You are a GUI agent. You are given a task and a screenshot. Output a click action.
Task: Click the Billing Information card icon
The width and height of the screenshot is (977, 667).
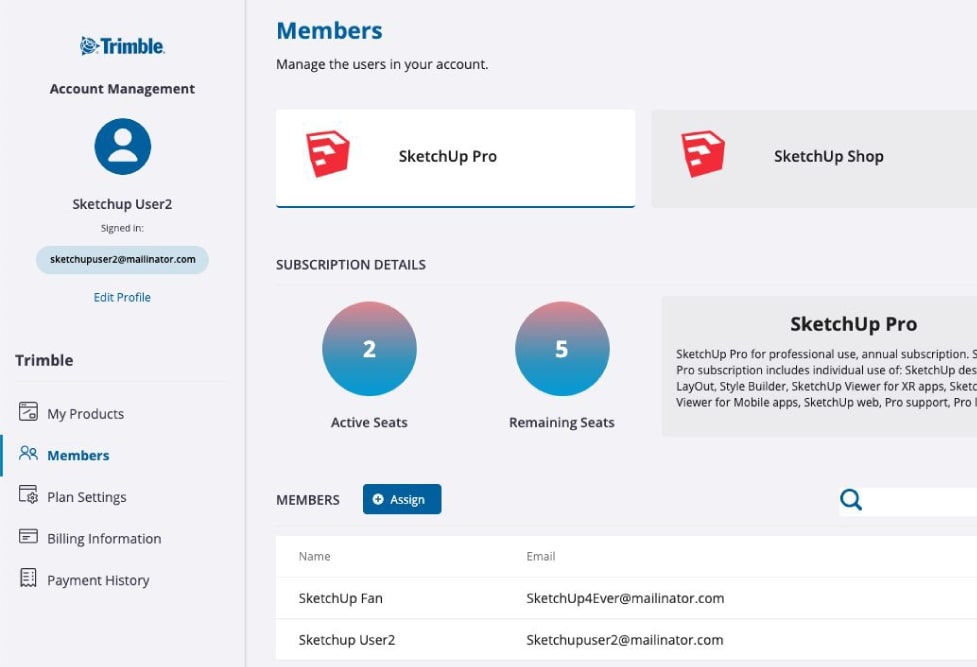28,537
